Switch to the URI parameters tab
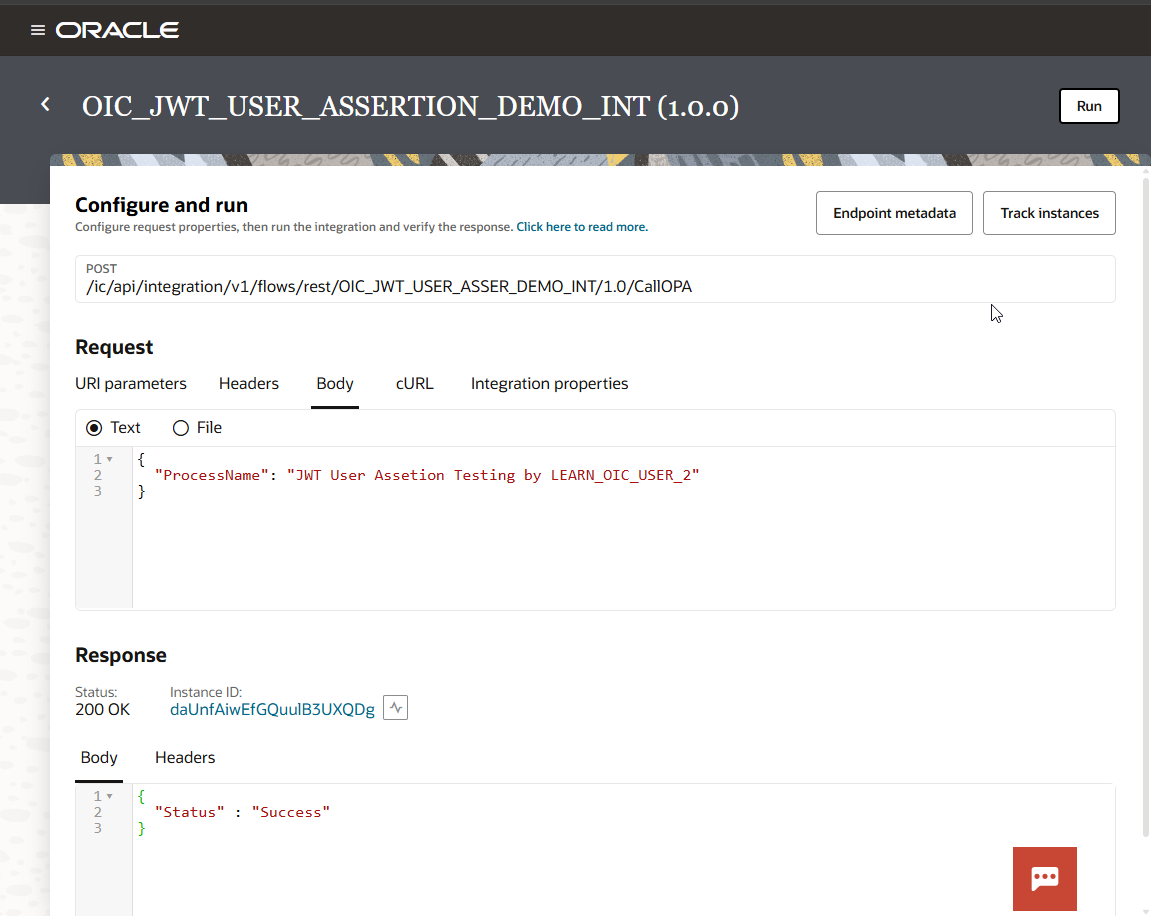Viewport: 1151px width, 916px height. point(131,384)
